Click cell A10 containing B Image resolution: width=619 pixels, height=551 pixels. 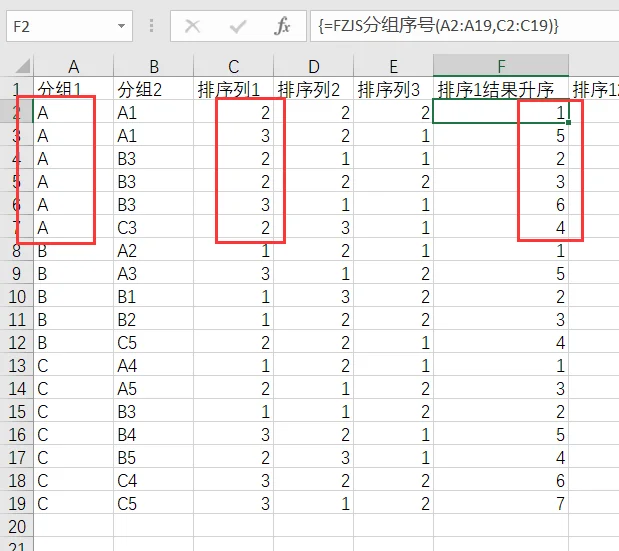pos(73,296)
